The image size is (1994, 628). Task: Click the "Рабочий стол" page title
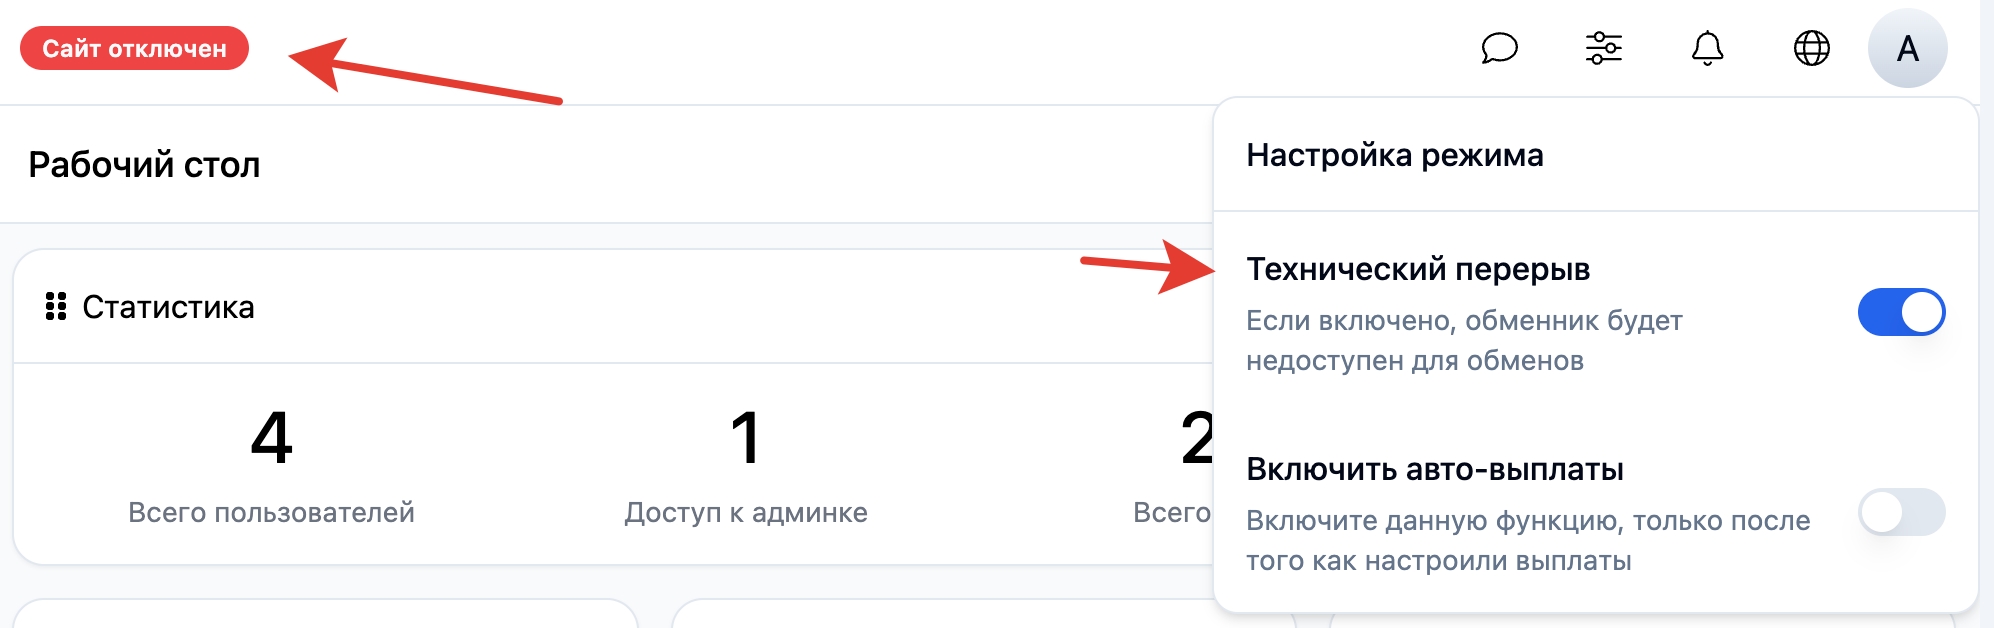[144, 165]
